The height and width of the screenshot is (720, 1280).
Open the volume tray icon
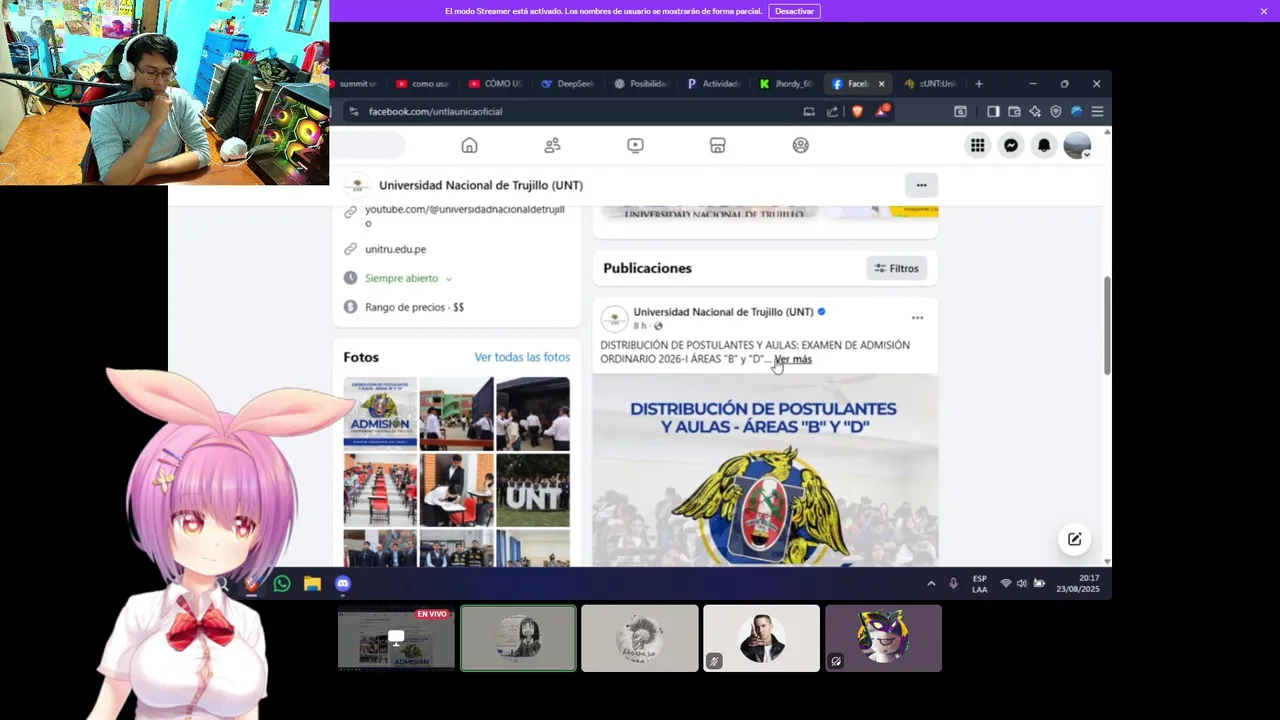[x=1022, y=583]
